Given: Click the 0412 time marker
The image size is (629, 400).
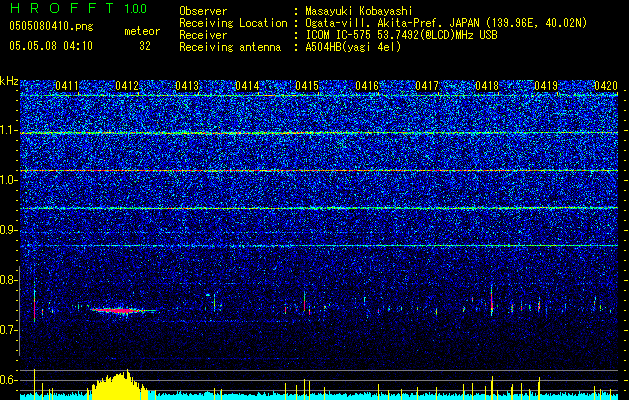Looking at the screenshot, I should (x=127, y=86).
